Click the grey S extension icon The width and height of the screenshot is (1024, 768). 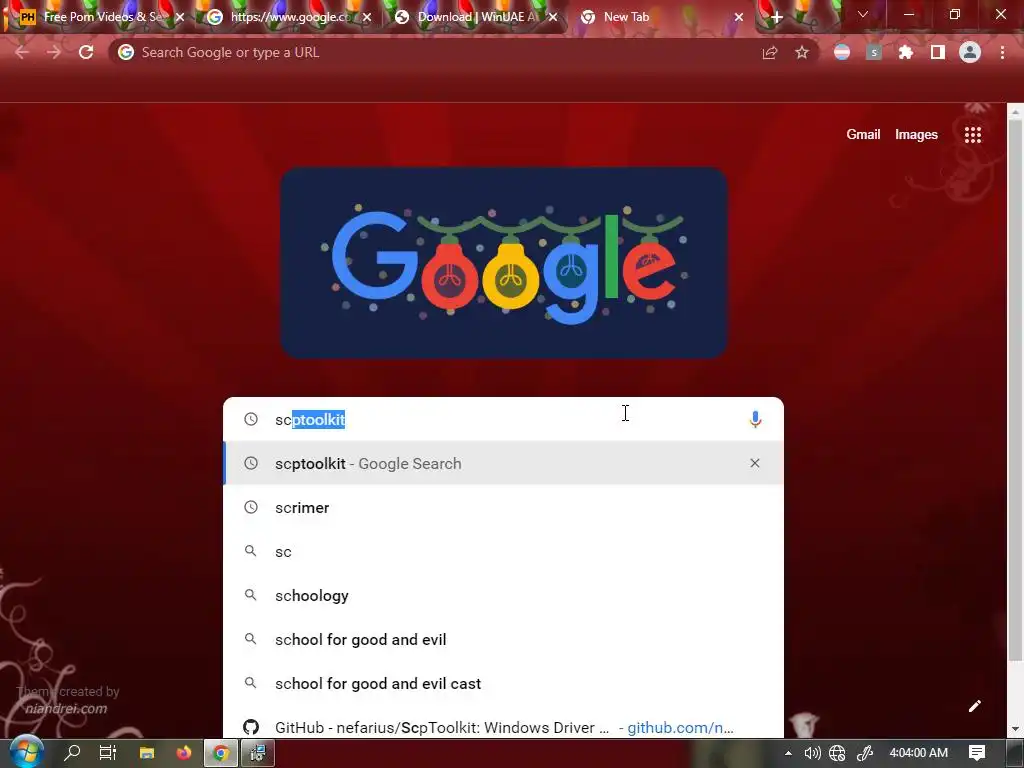pos(874,52)
